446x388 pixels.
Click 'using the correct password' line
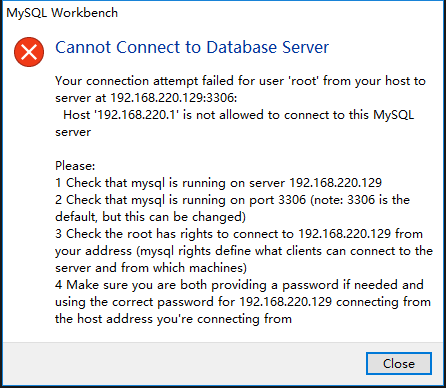point(243,302)
